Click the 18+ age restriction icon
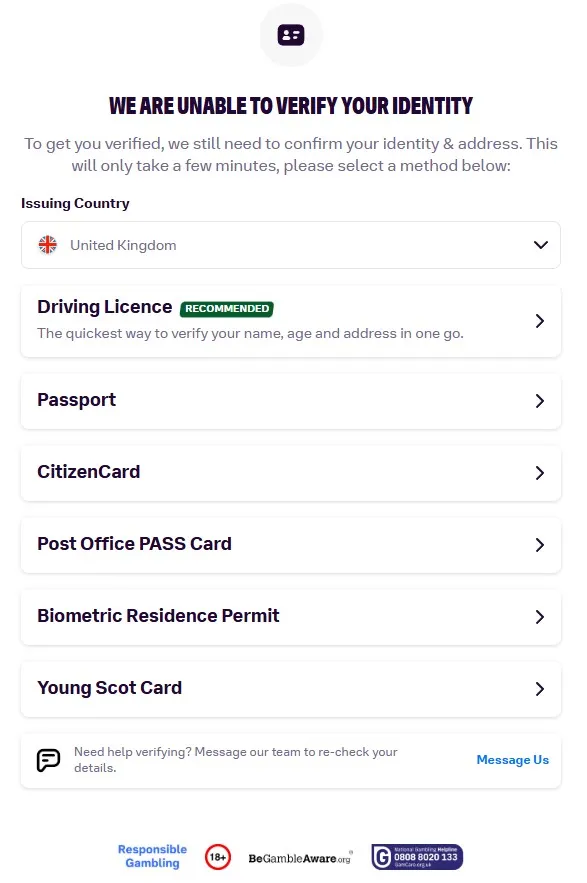The width and height of the screenshot is (587, 883). coord(219,857)
